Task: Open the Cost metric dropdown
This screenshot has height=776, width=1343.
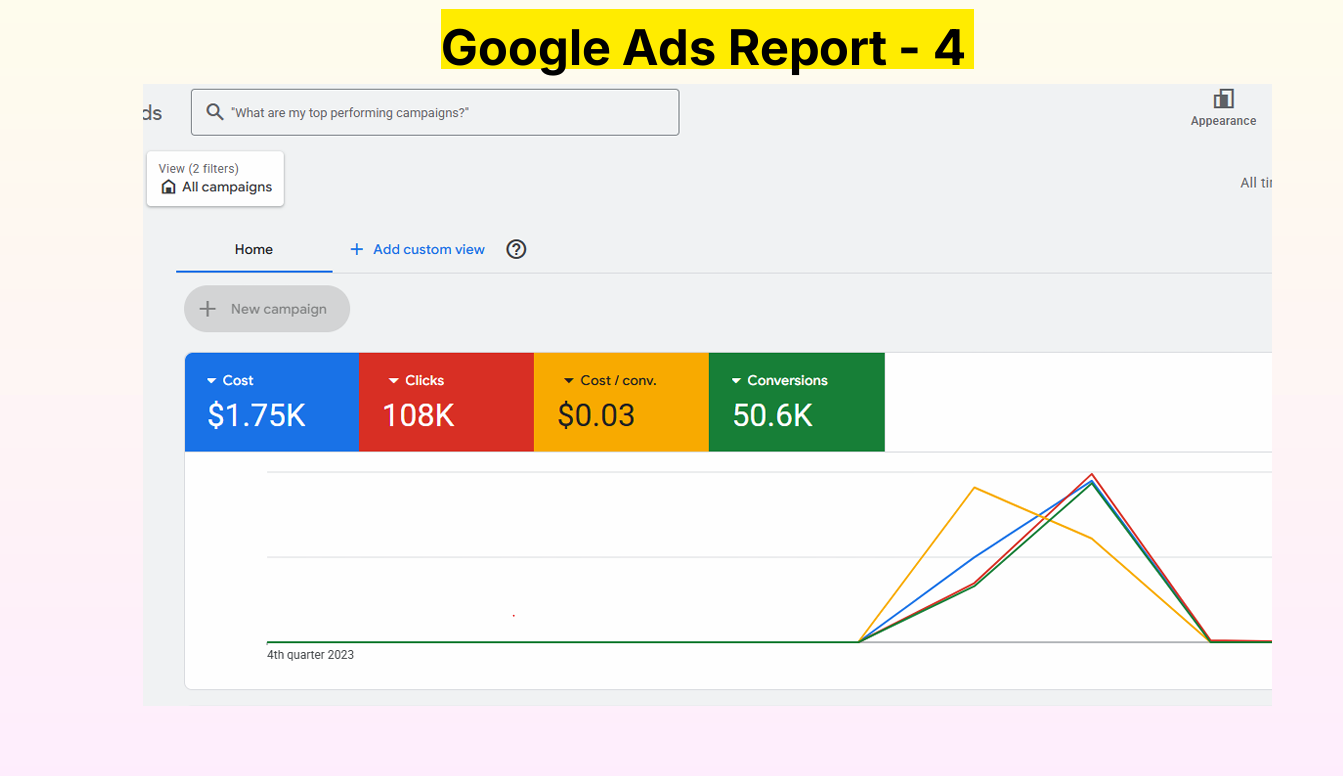Action: [x=212, y=381]
